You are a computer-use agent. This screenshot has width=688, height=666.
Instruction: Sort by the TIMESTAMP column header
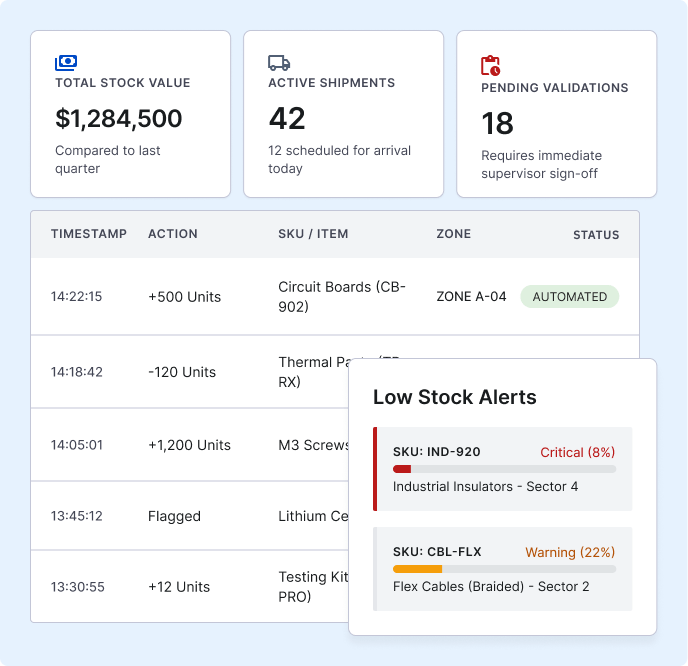click(x=89, y=234)
